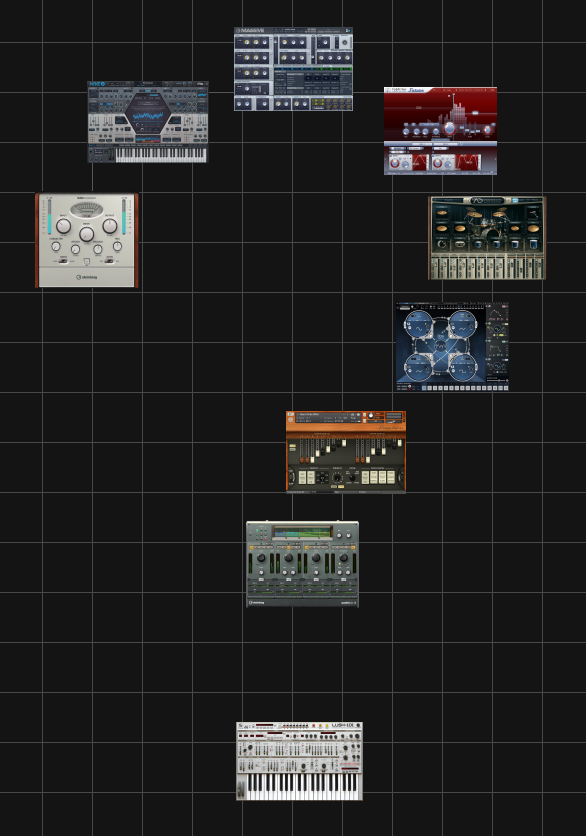Screen dimensions: 586x836
Task: Click the central Drive knob on the tube compressor
Action: pyautogui.click(x=86, y=234)
